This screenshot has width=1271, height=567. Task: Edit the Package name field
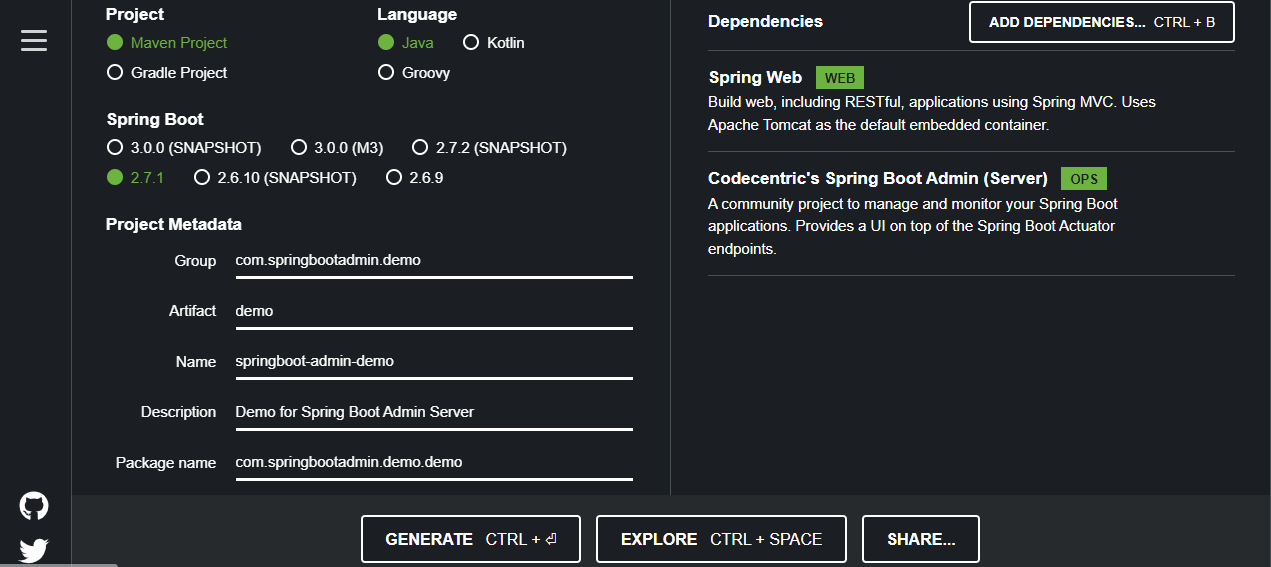click(x=433, y=462)
